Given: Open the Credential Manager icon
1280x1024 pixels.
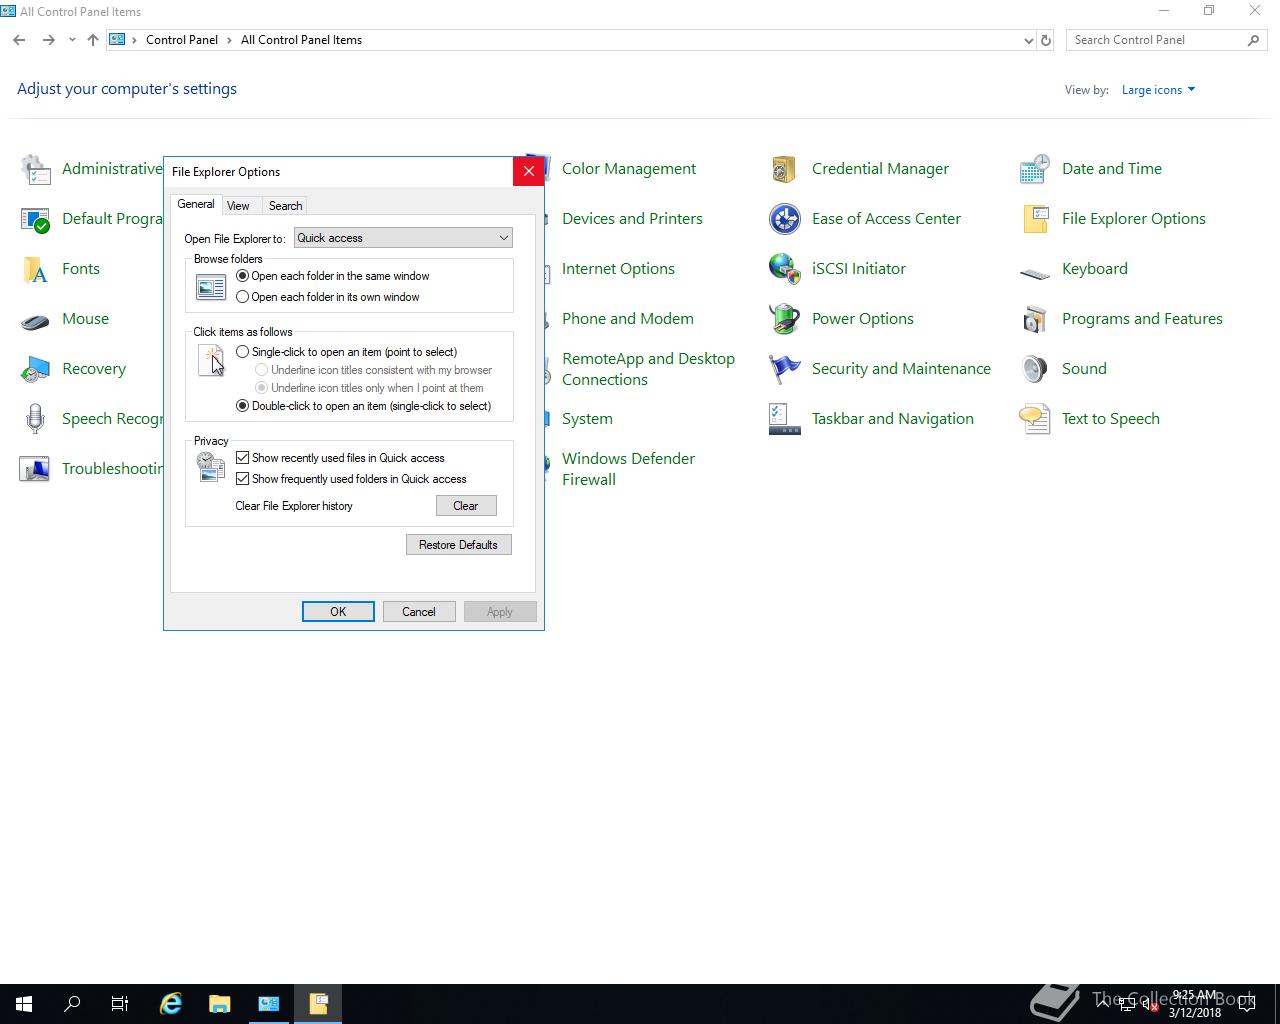Looking at the screenshot, I should (x=785, y=169).
